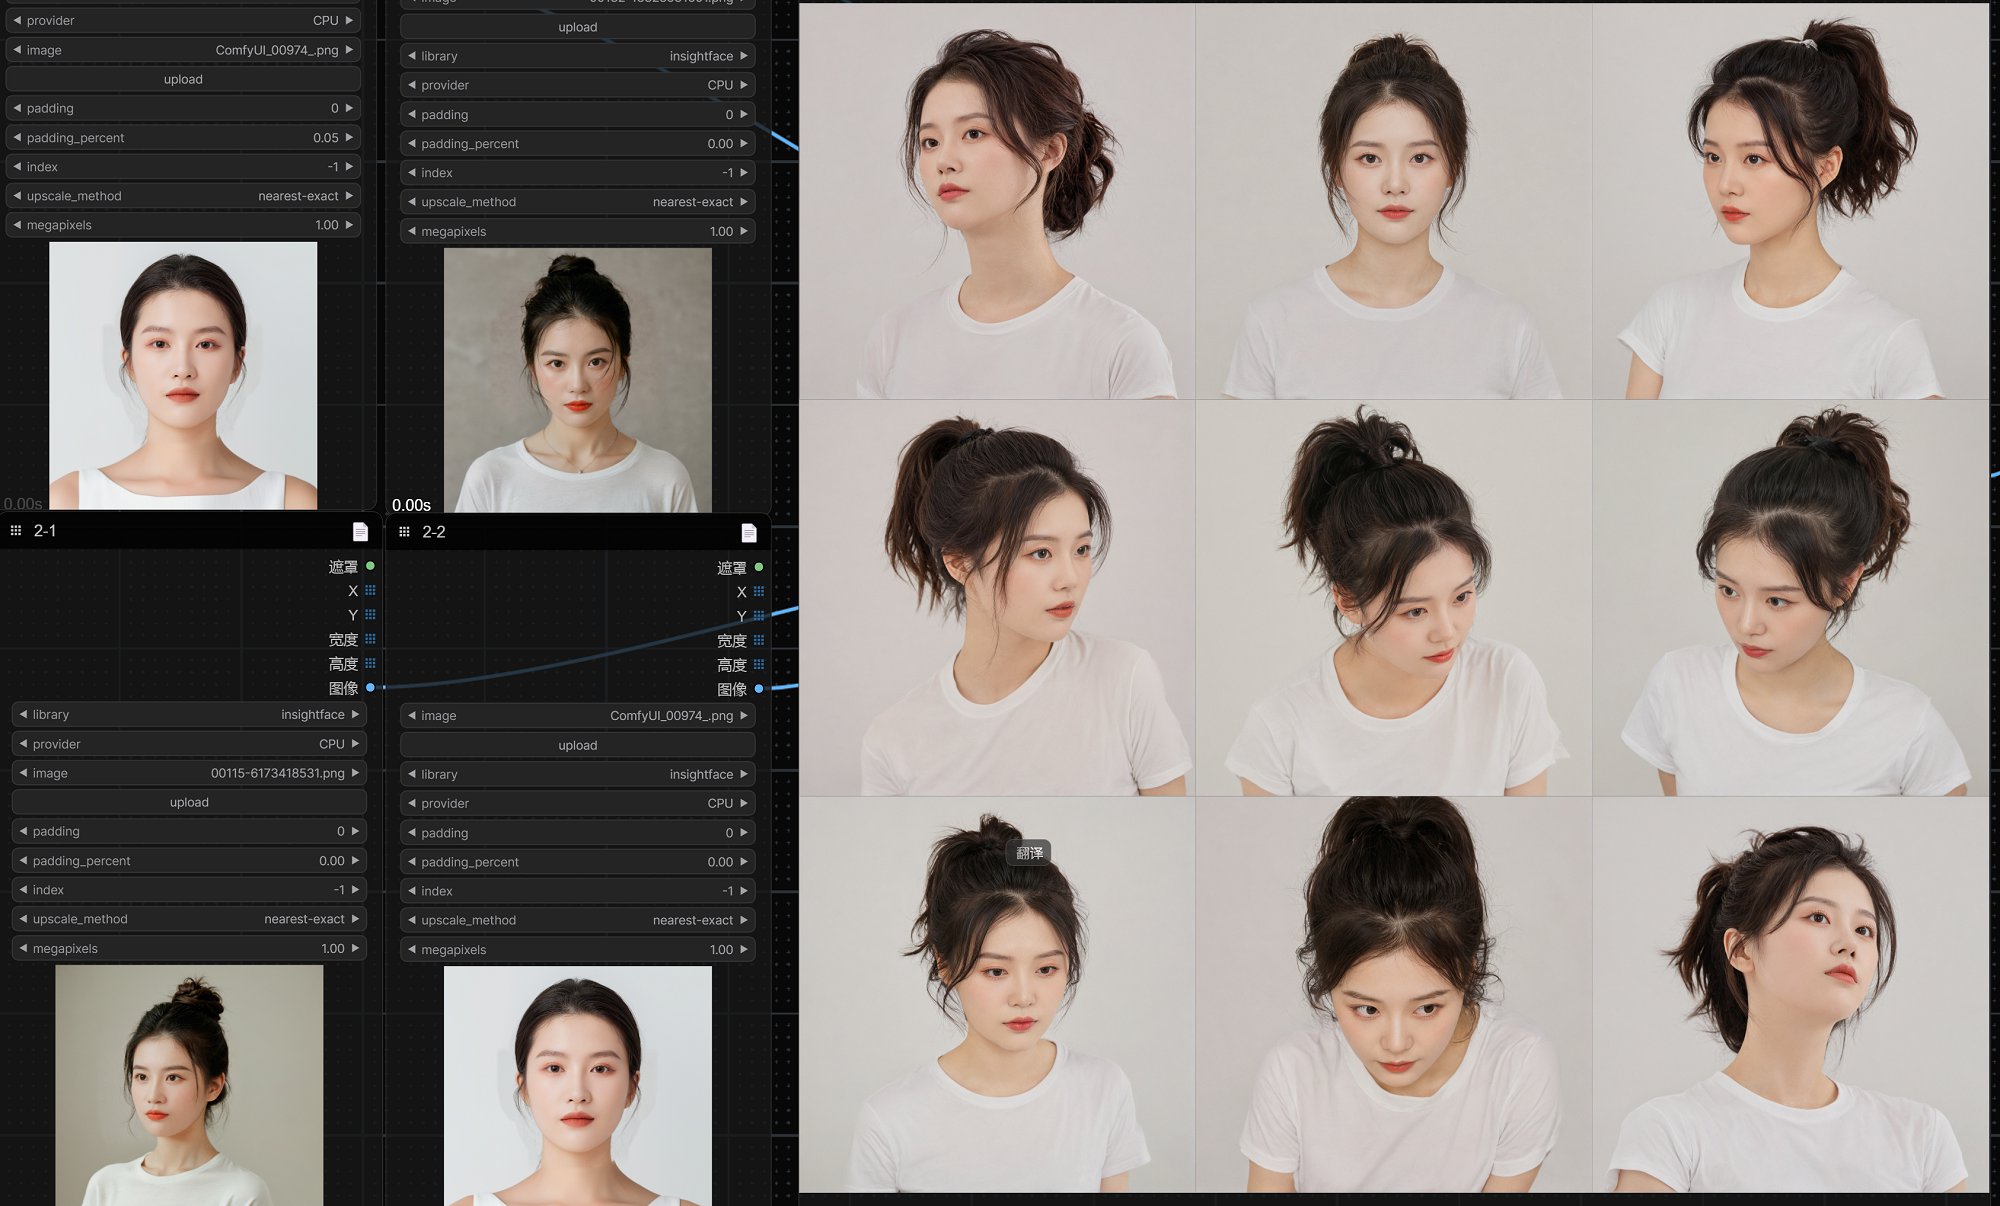Click the green 遮罩 output port on node 2-2
This screenshot has width=2000, height=1206.
[759, 567]
